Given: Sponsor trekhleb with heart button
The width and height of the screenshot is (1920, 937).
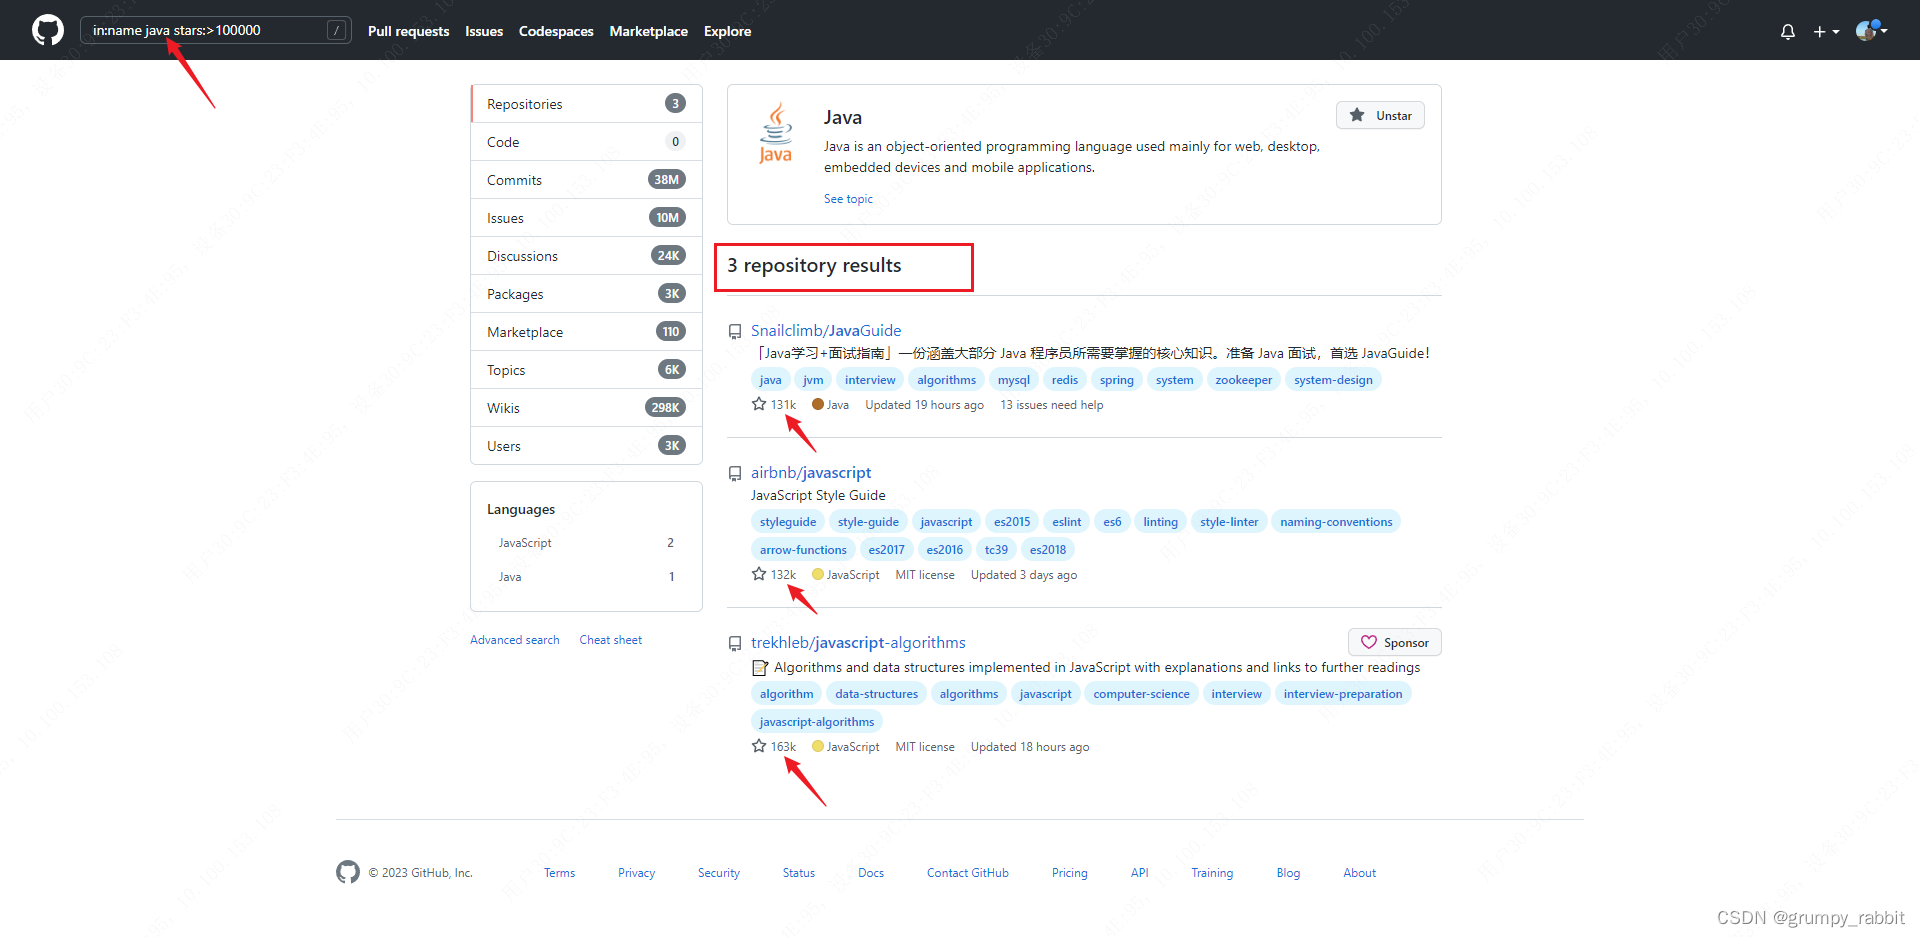Looking at the screenshot, I should [1394, 642].
